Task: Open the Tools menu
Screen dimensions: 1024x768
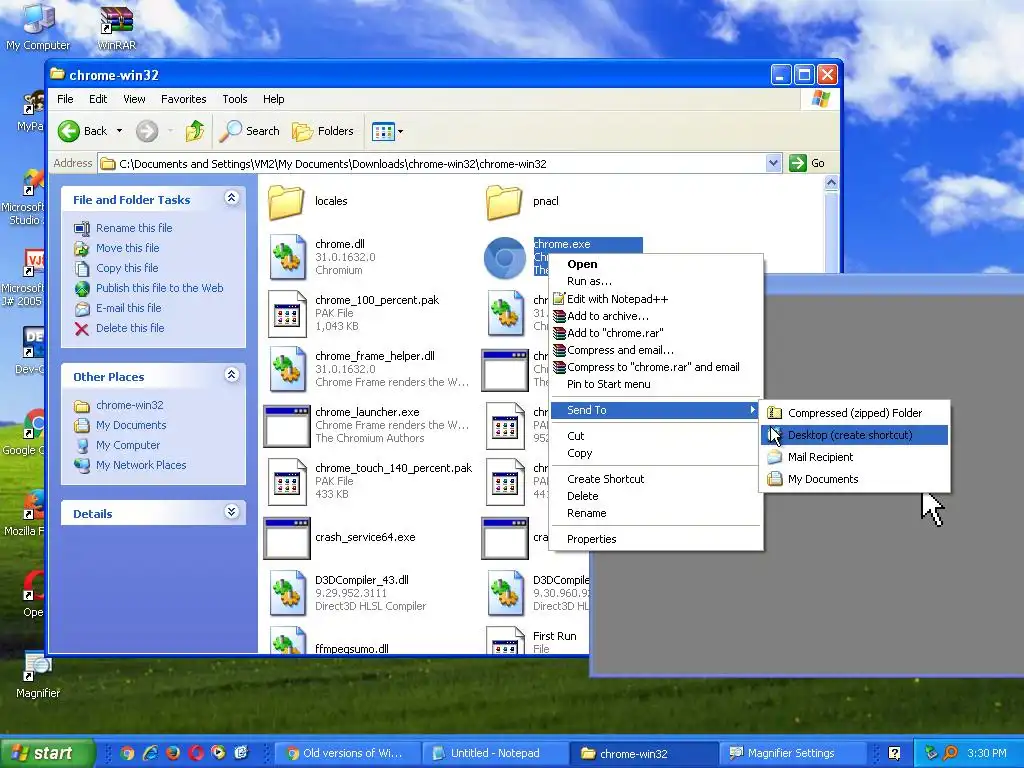Action: 234,99
